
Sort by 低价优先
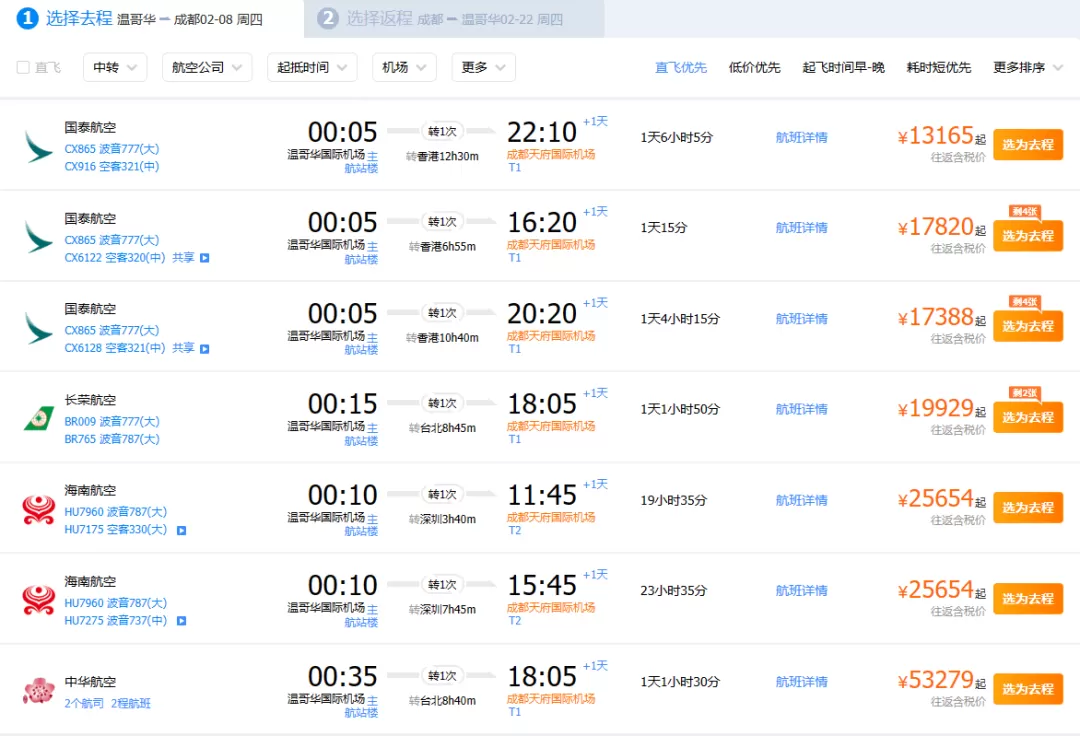click(754, 67)
